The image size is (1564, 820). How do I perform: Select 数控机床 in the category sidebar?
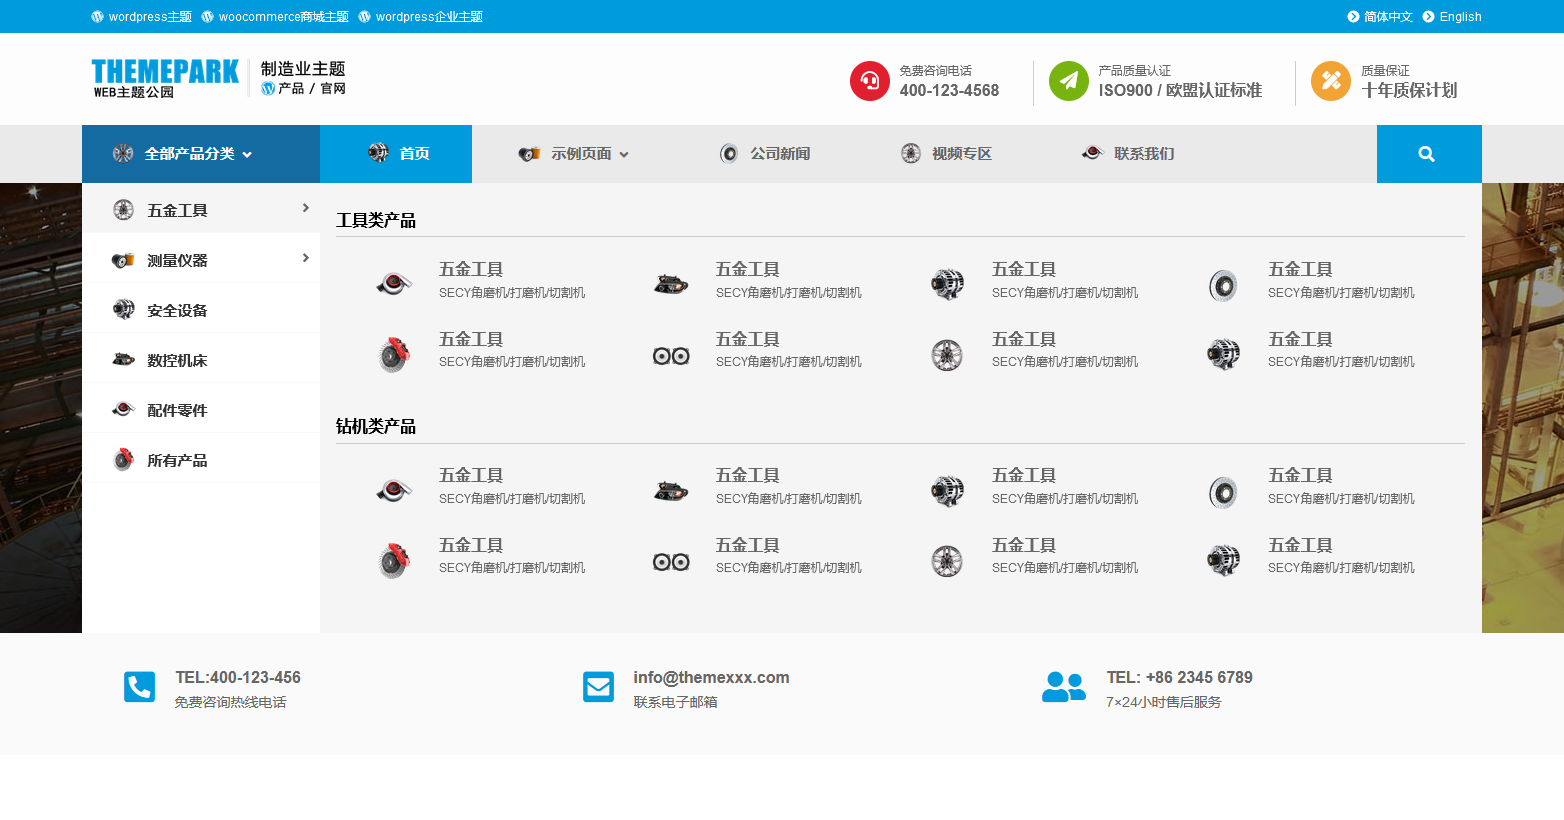pyautogui.click(x=177, y=360)
